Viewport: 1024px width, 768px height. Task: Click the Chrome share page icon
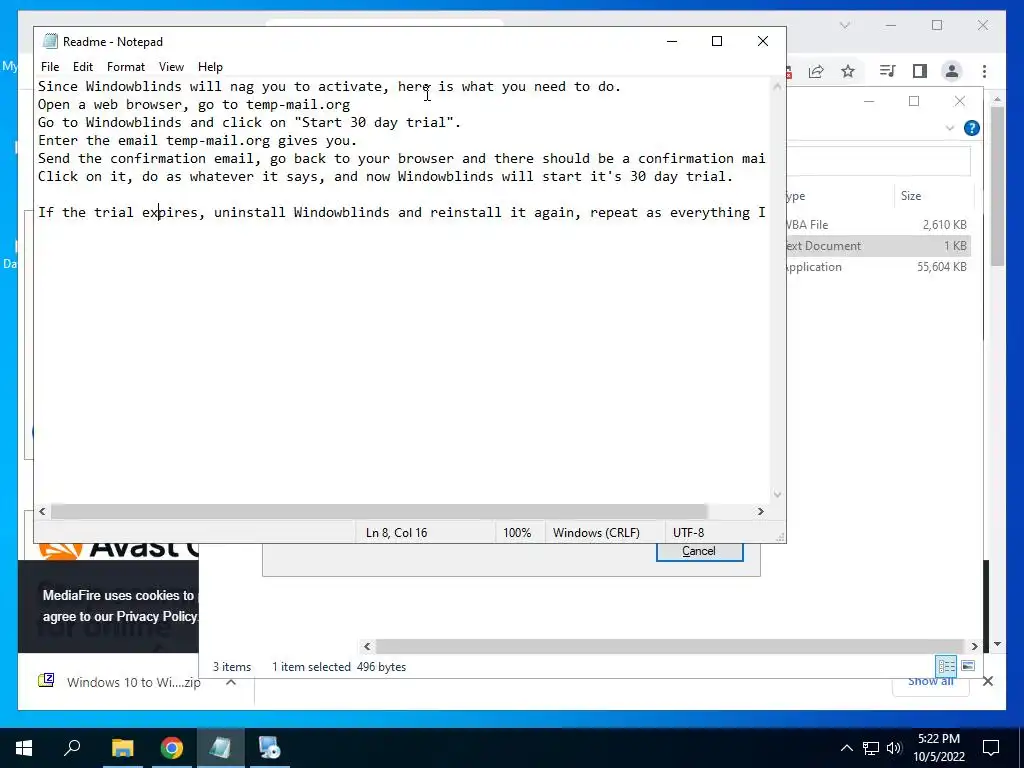click(x=816, y=71)
